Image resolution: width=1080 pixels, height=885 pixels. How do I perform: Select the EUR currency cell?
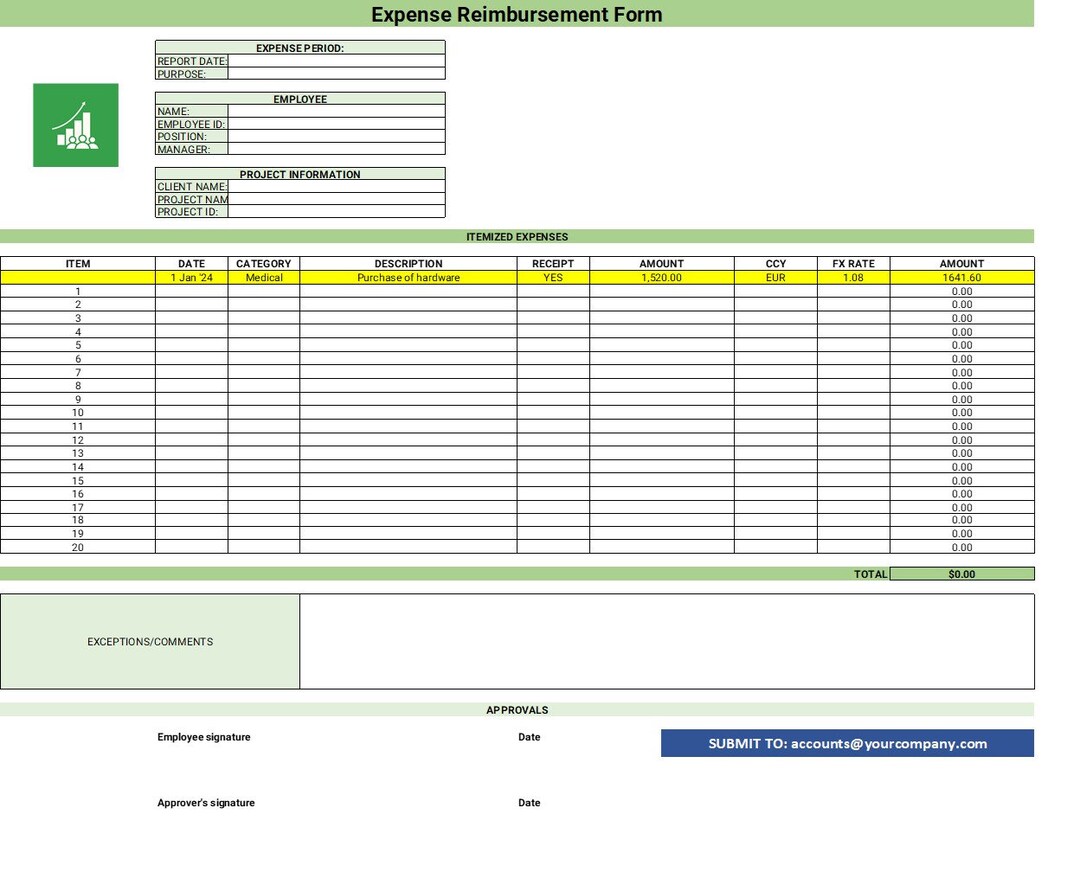[x=777, y=277]
